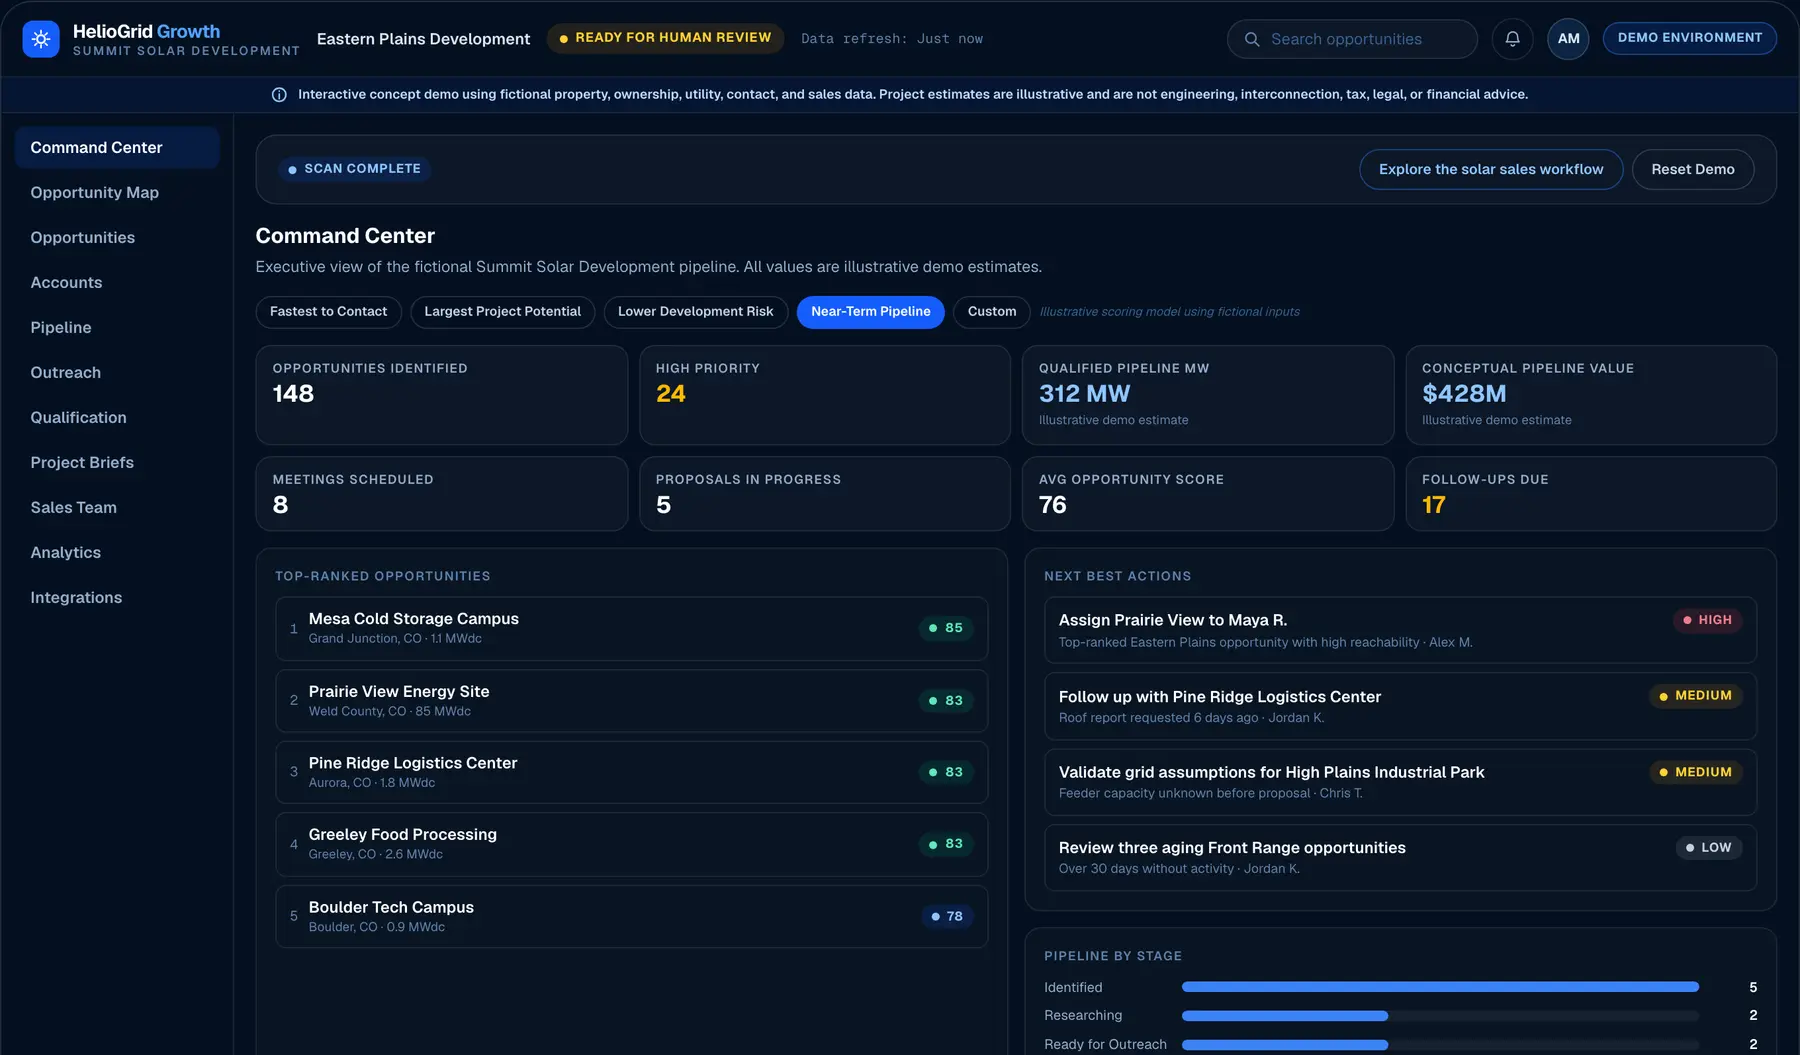Click the Identified stage progress bar
This screenshot has height=1055, width=1800.
[1440, 987]
